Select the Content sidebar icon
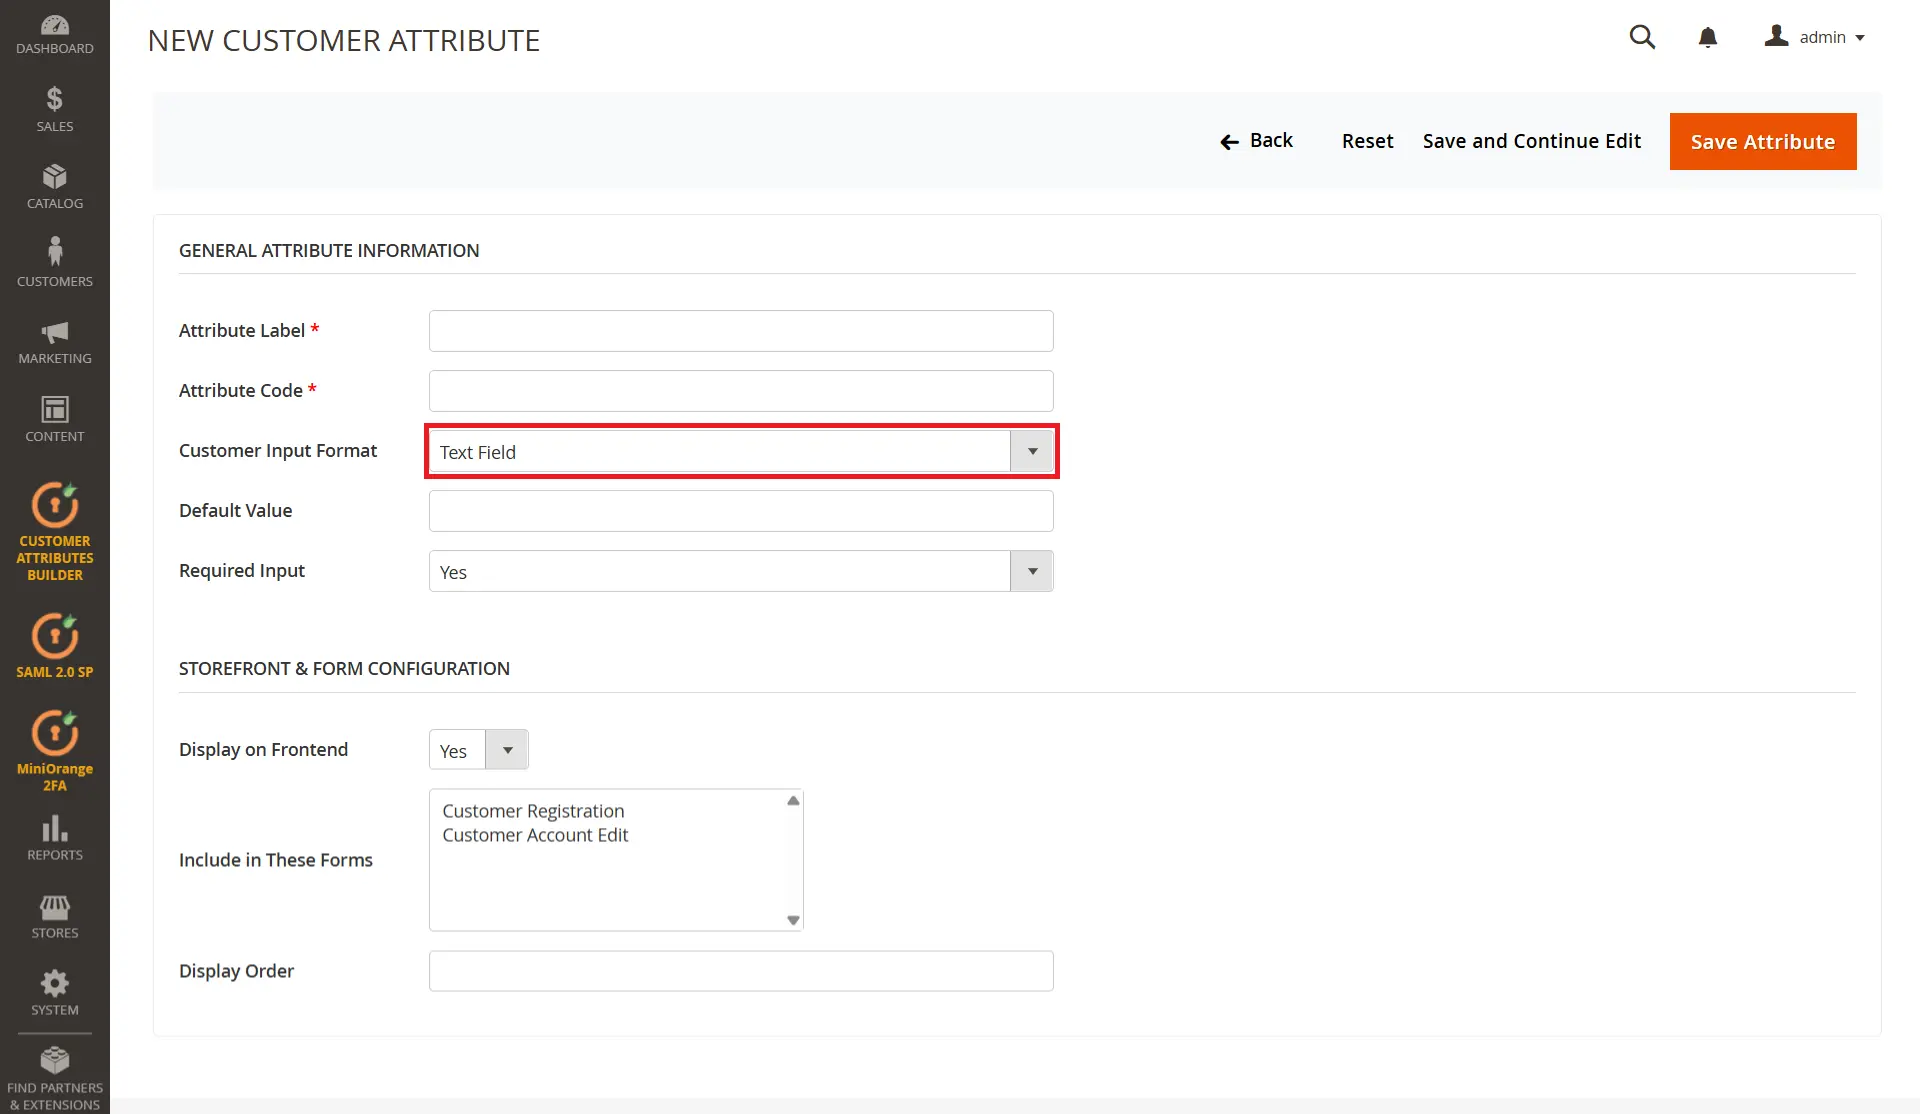Viewport: 1920px width, 1114px height. tap(54, 417)
